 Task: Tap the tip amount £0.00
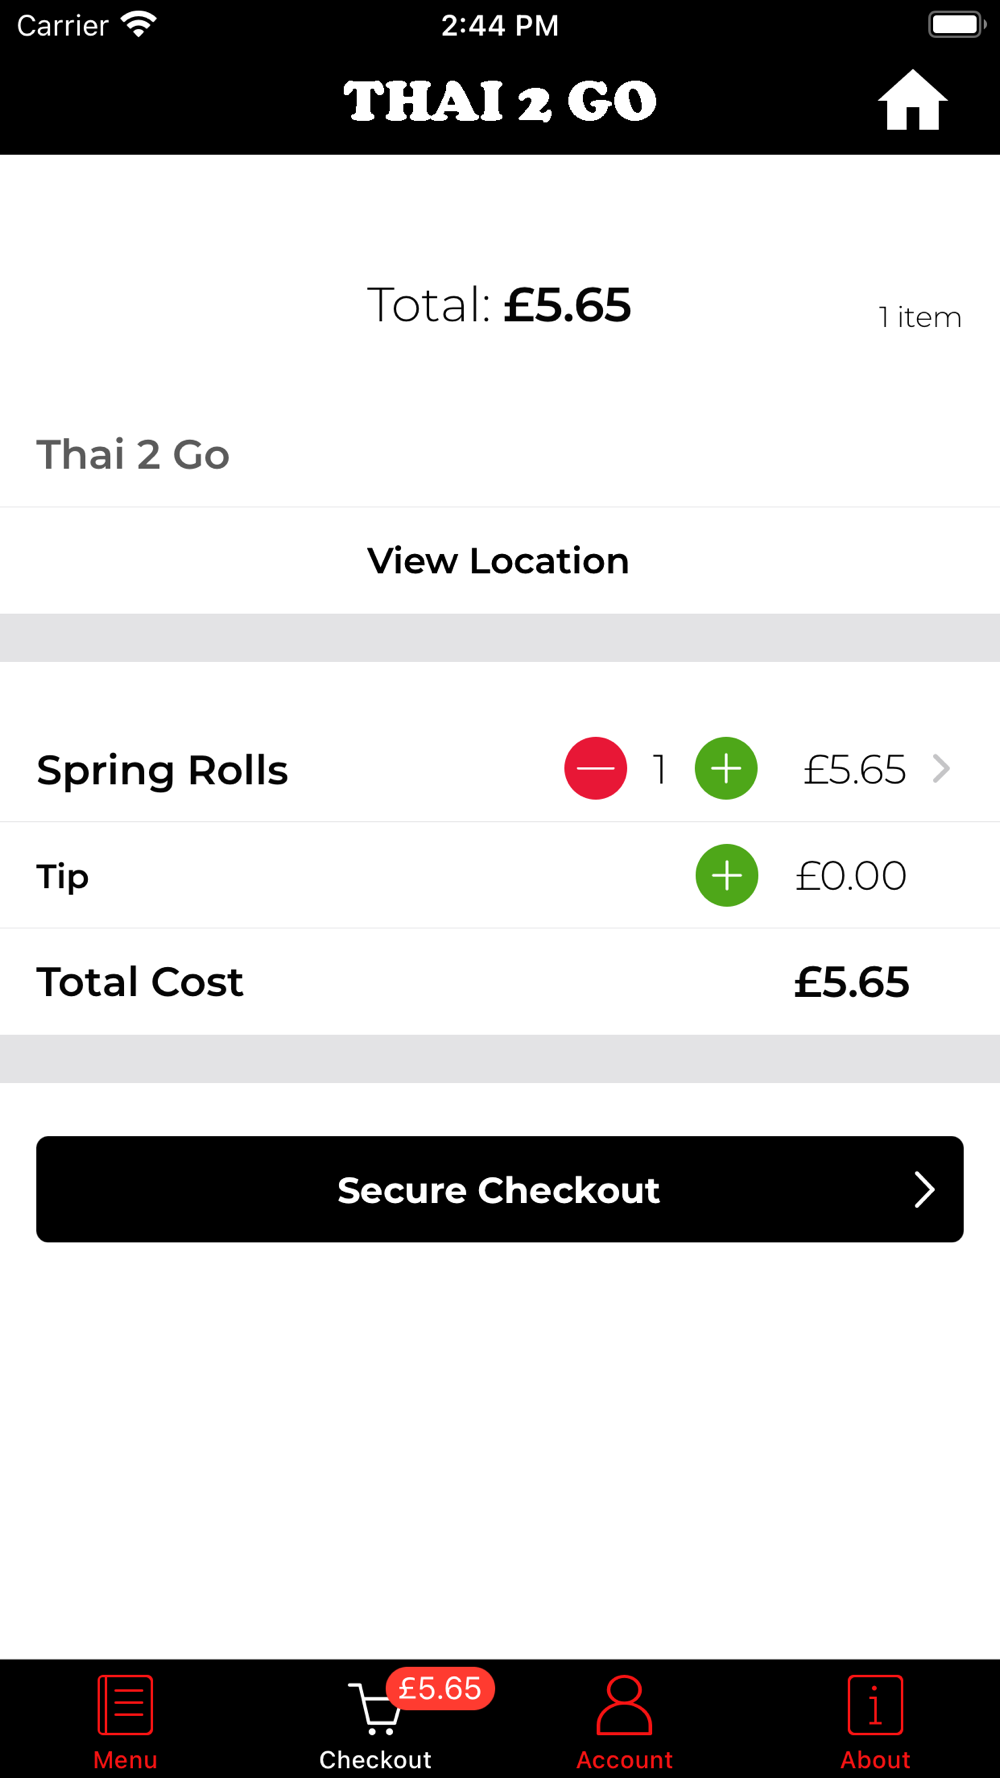tap(851, 876)
